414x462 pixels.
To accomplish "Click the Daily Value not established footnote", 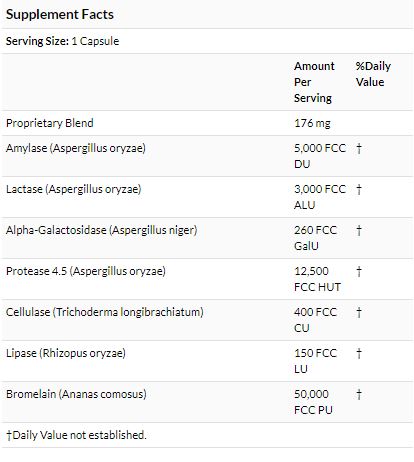I will (76, 435).
